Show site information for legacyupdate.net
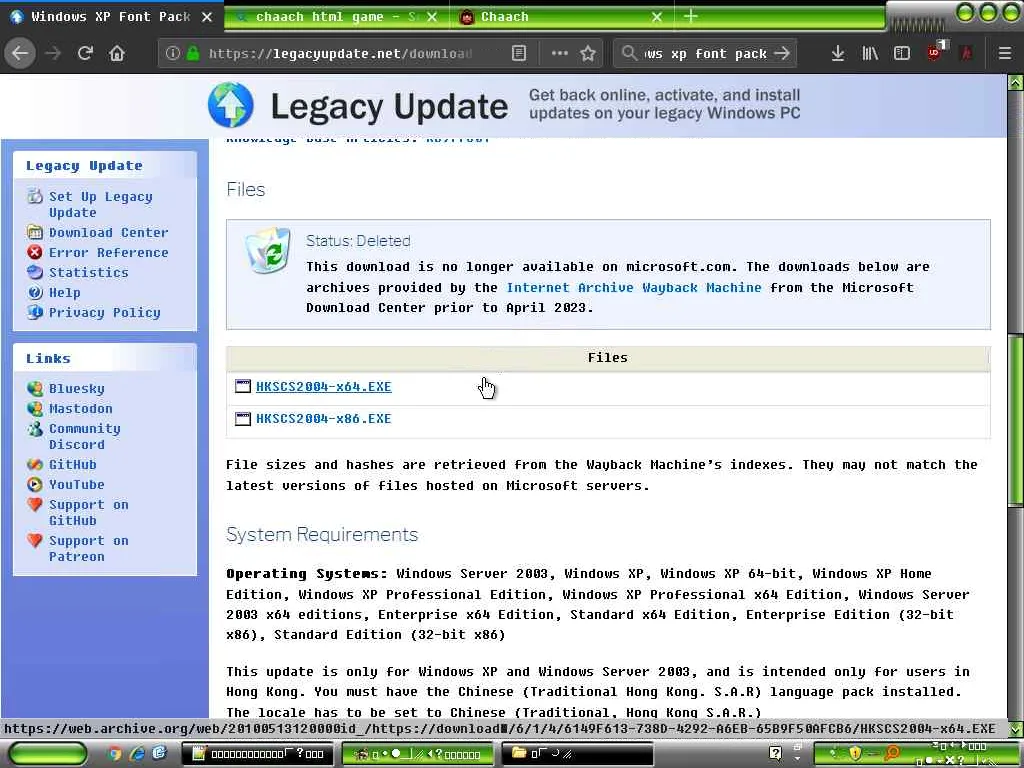 172,53
